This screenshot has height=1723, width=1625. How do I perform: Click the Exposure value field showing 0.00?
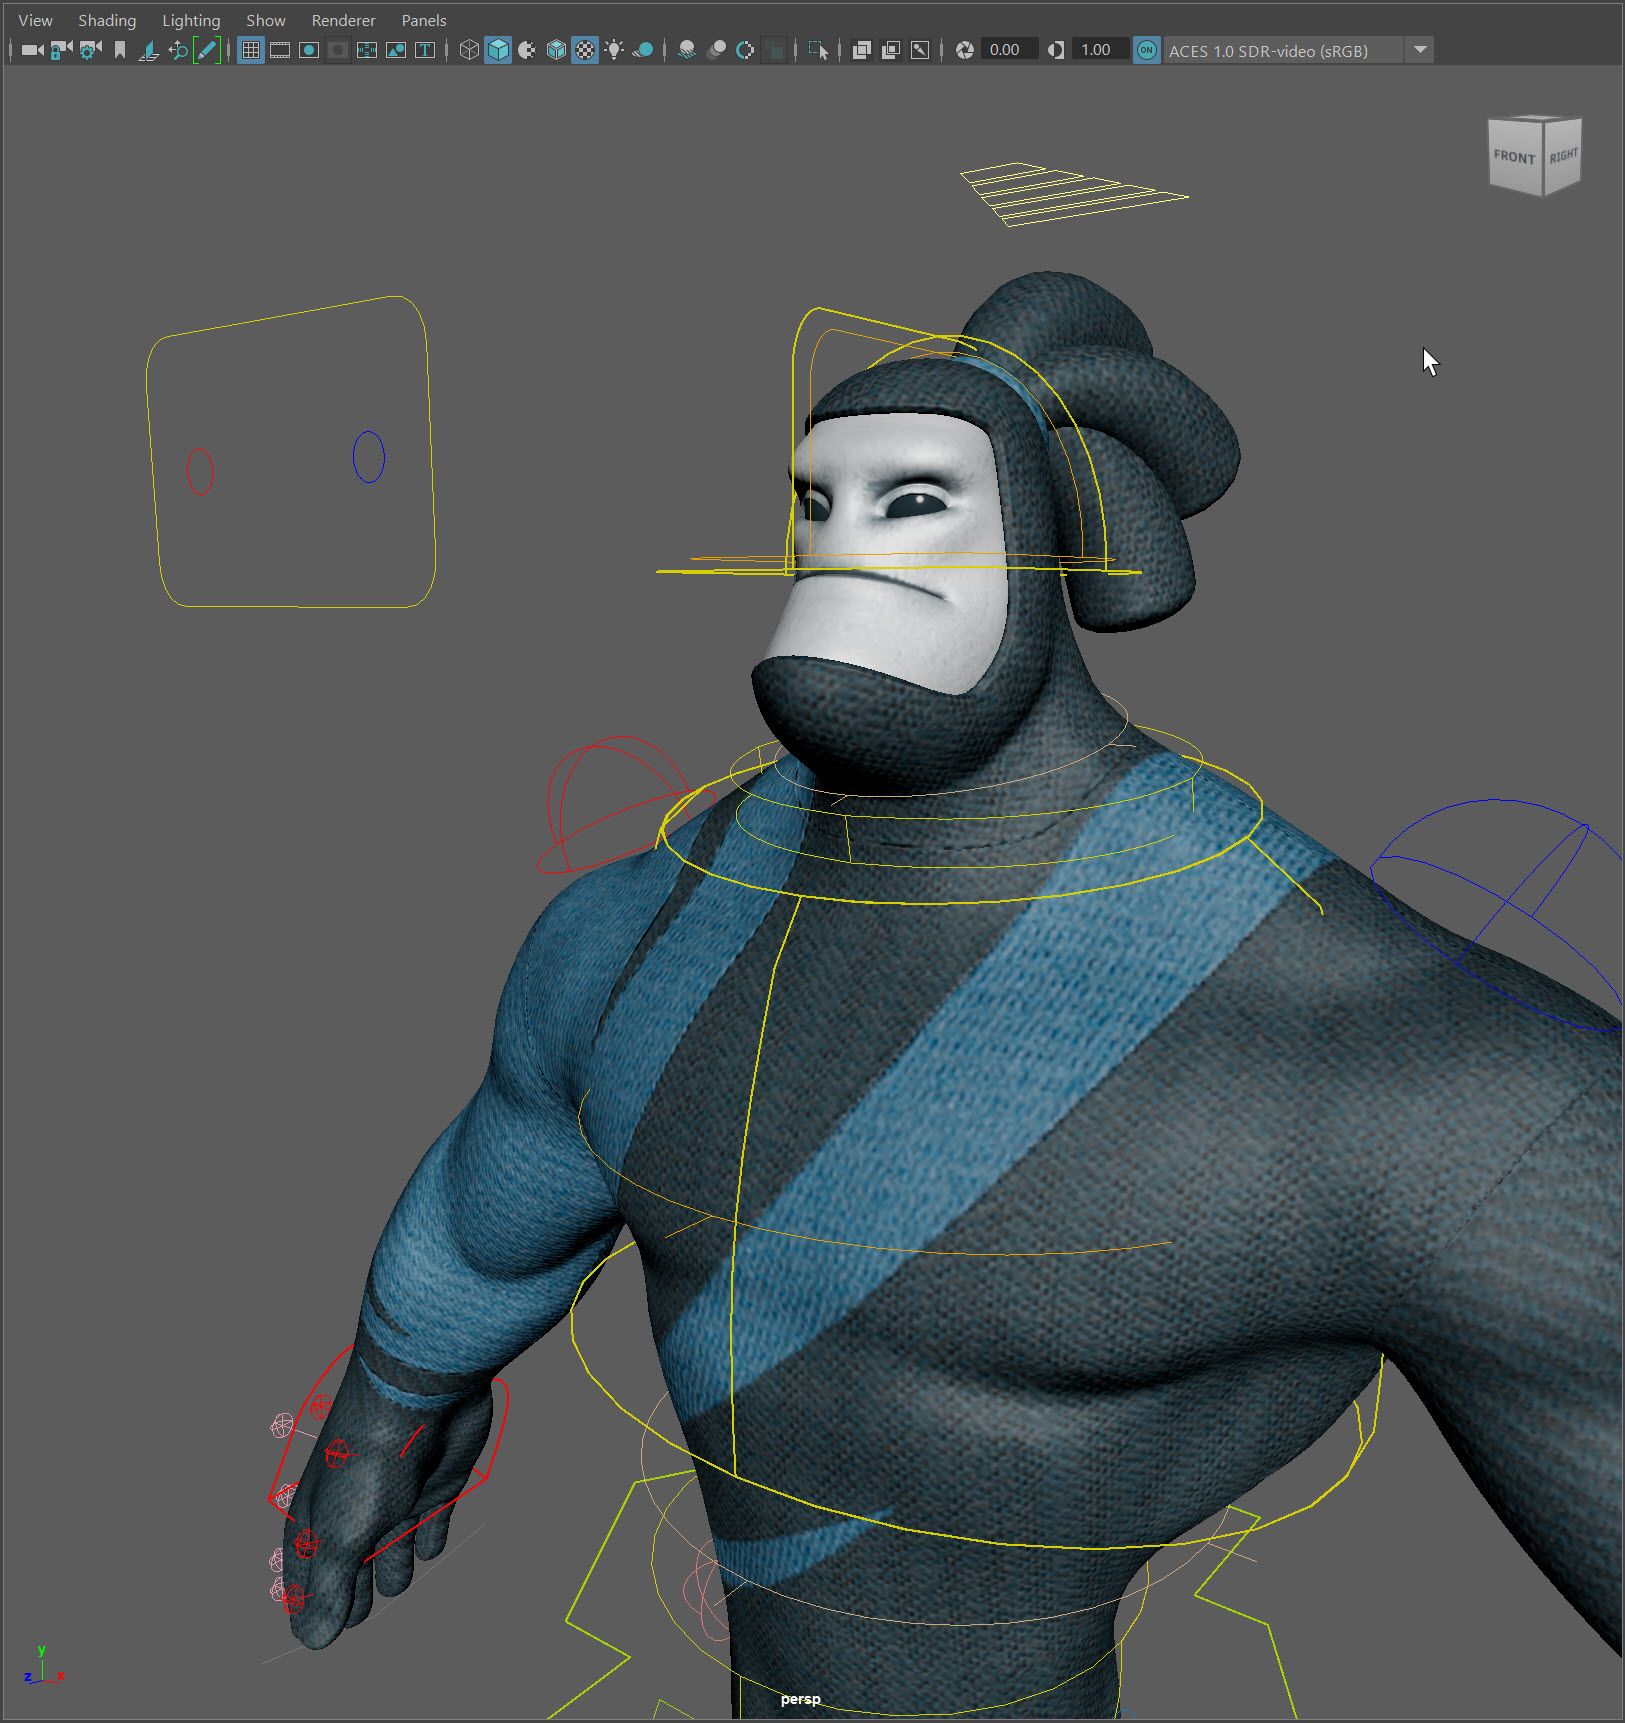[1008, 50]
